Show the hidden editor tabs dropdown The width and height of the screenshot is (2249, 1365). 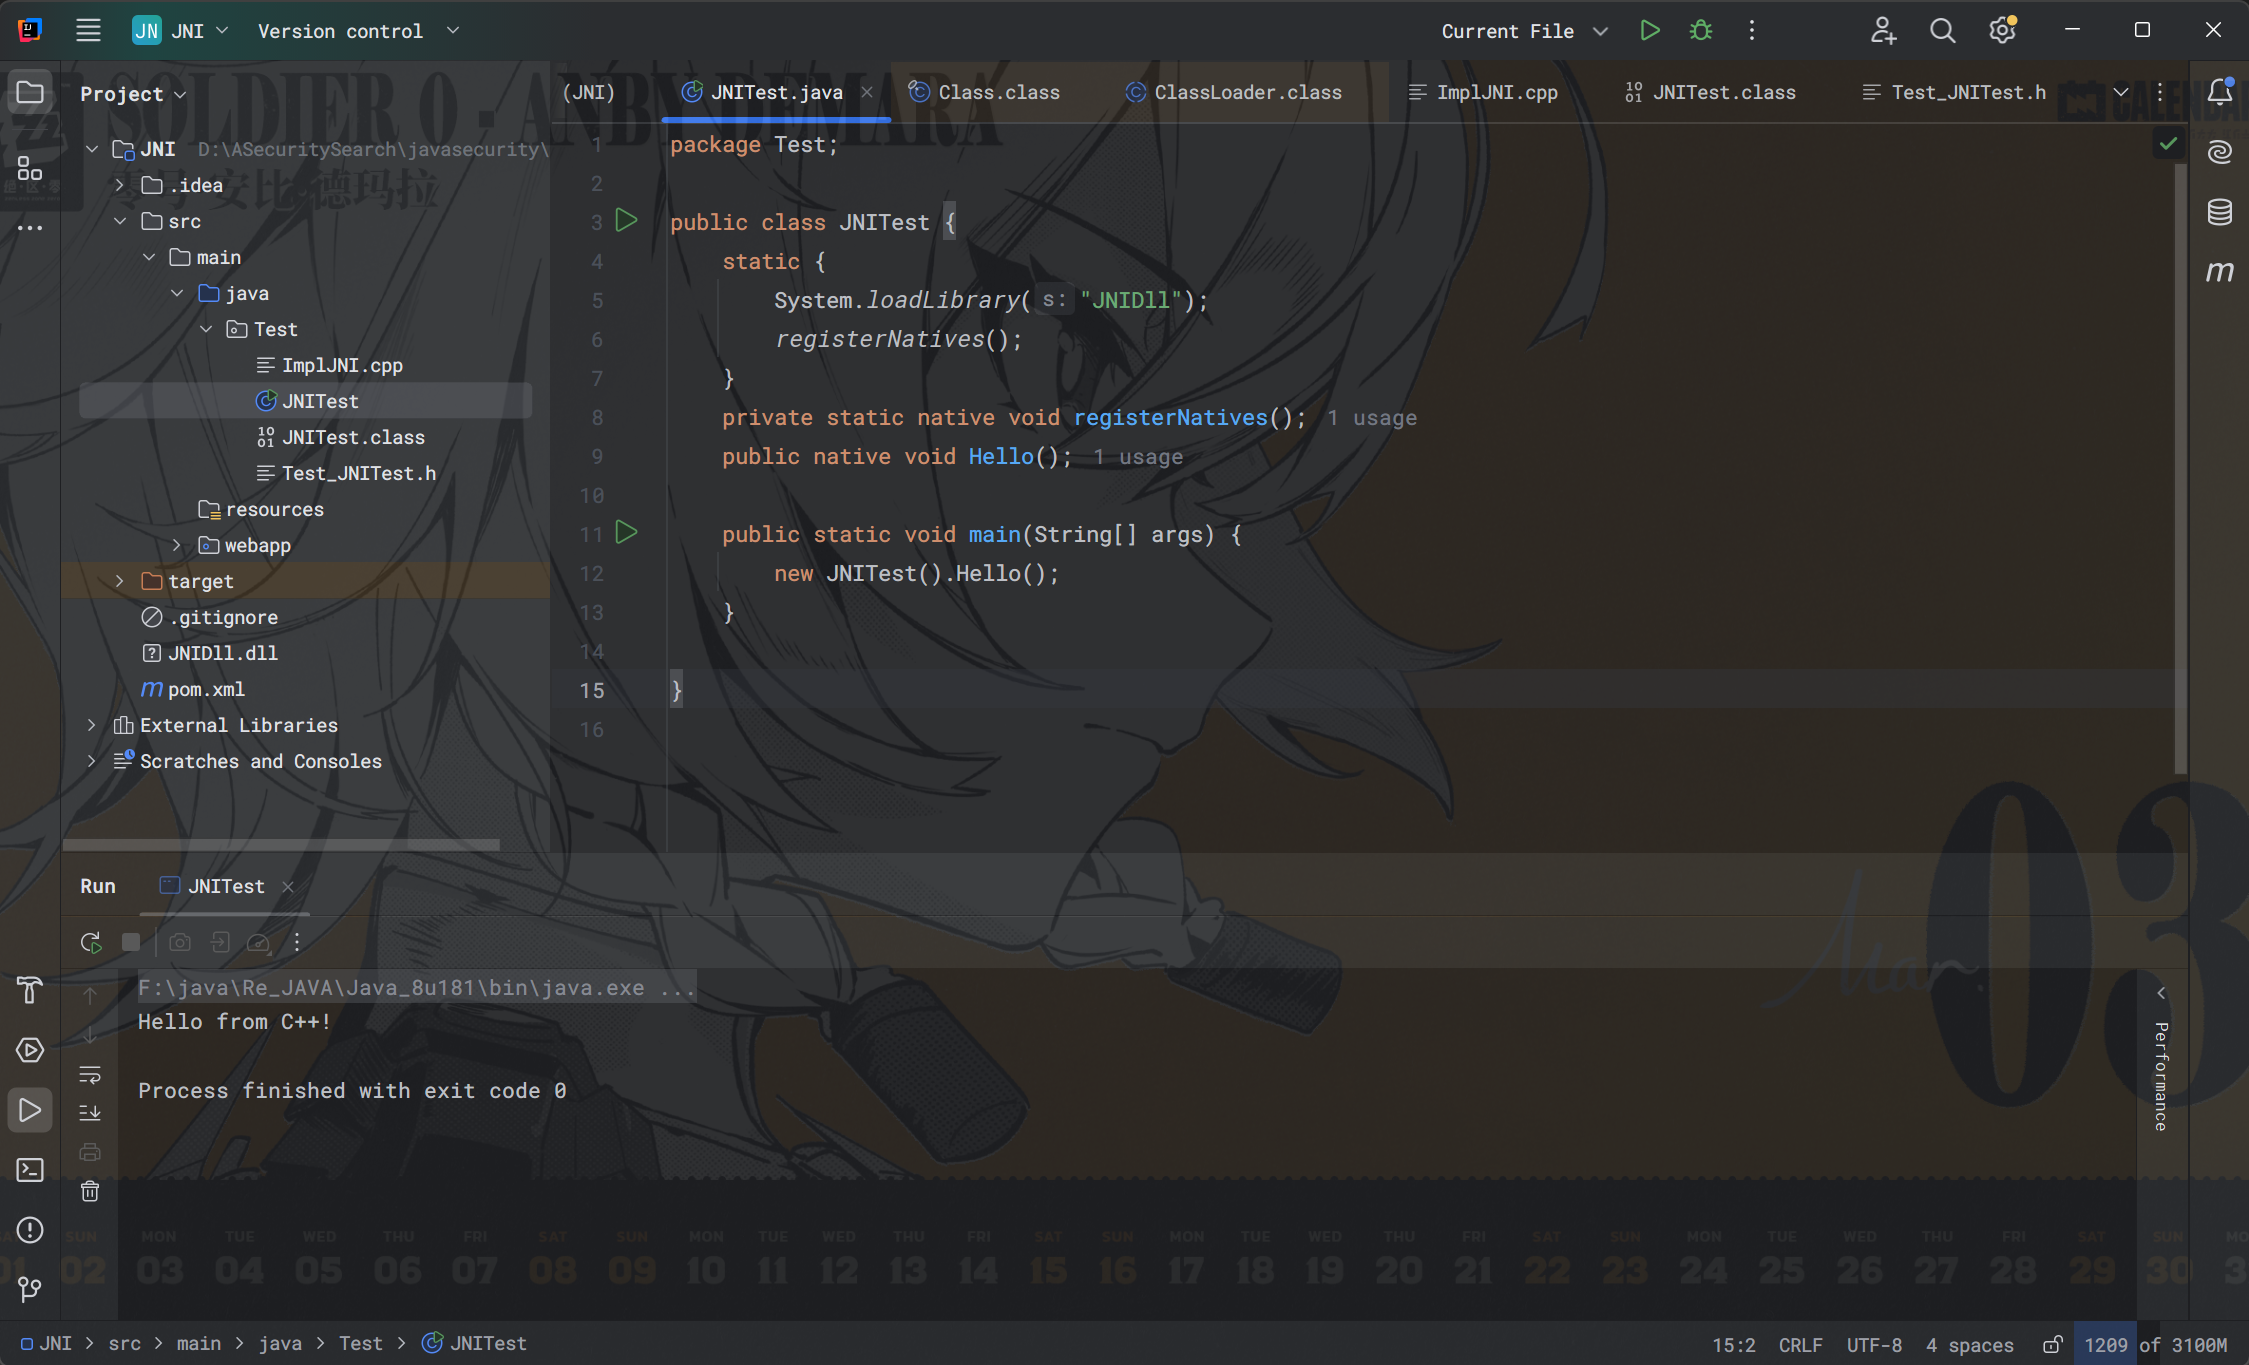(x=2120, y=92)
